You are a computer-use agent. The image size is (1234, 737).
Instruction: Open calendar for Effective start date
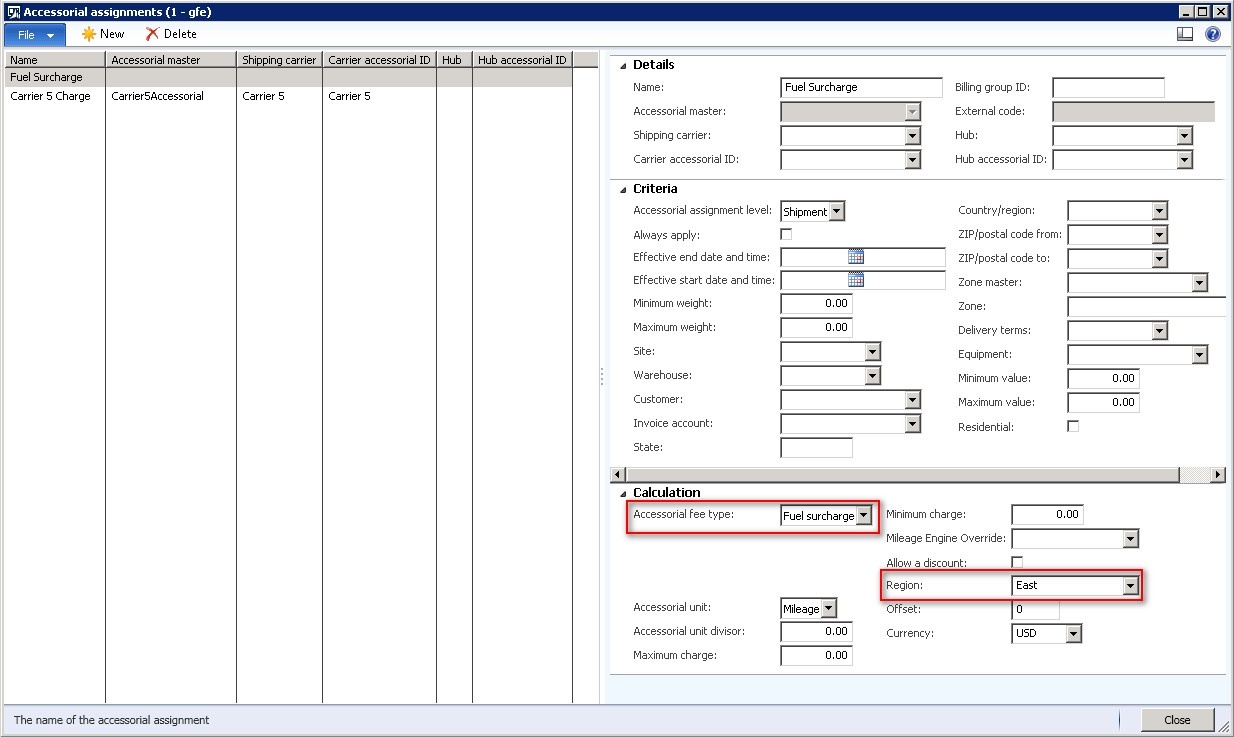[x=856, y=281]
